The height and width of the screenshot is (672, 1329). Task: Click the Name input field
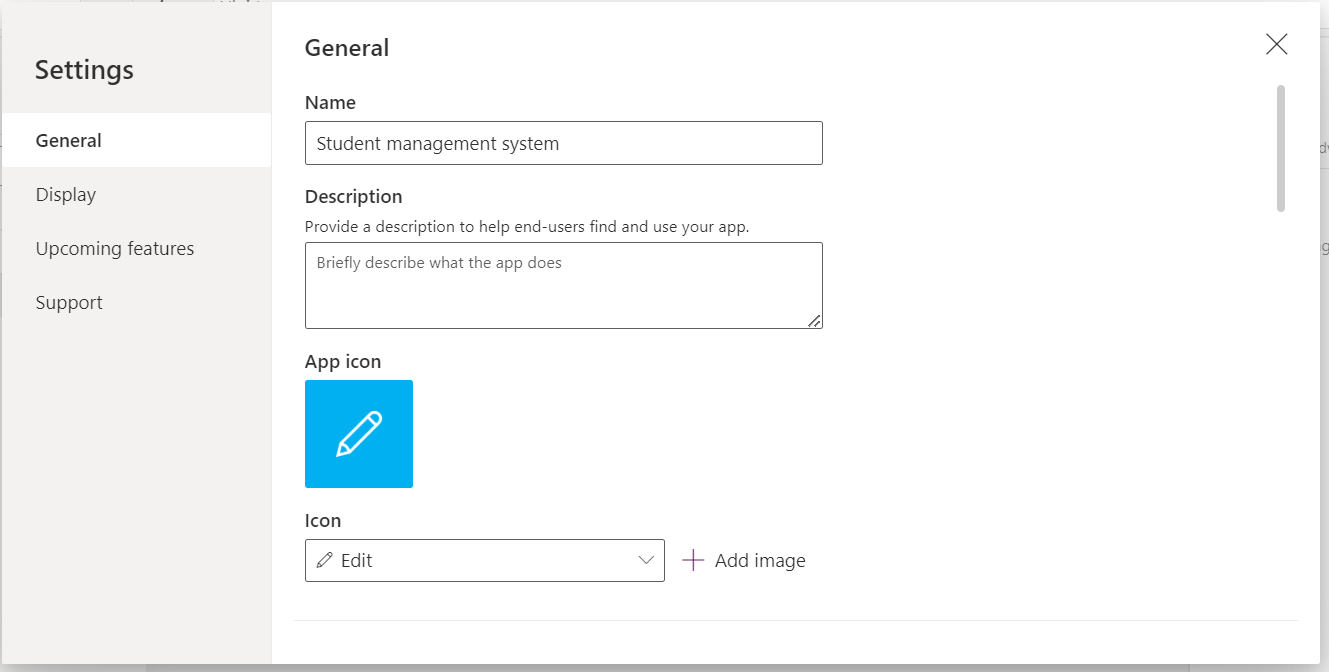tap(564, 143)
